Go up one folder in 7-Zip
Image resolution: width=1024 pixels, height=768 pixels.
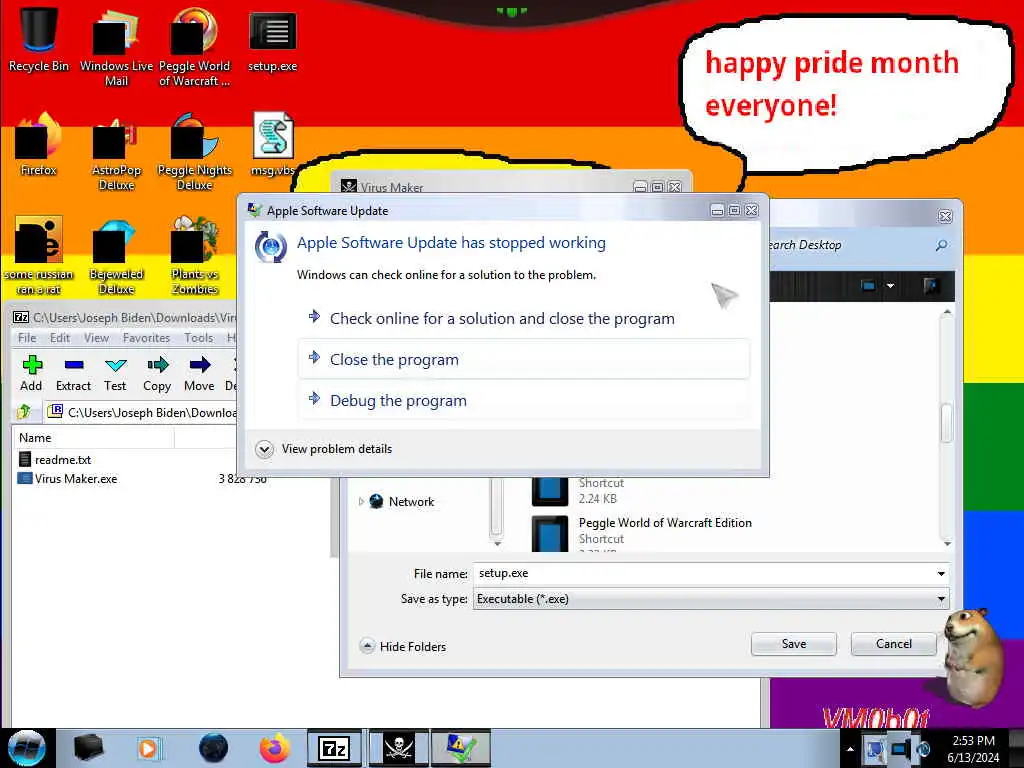(x=24, y=411)
